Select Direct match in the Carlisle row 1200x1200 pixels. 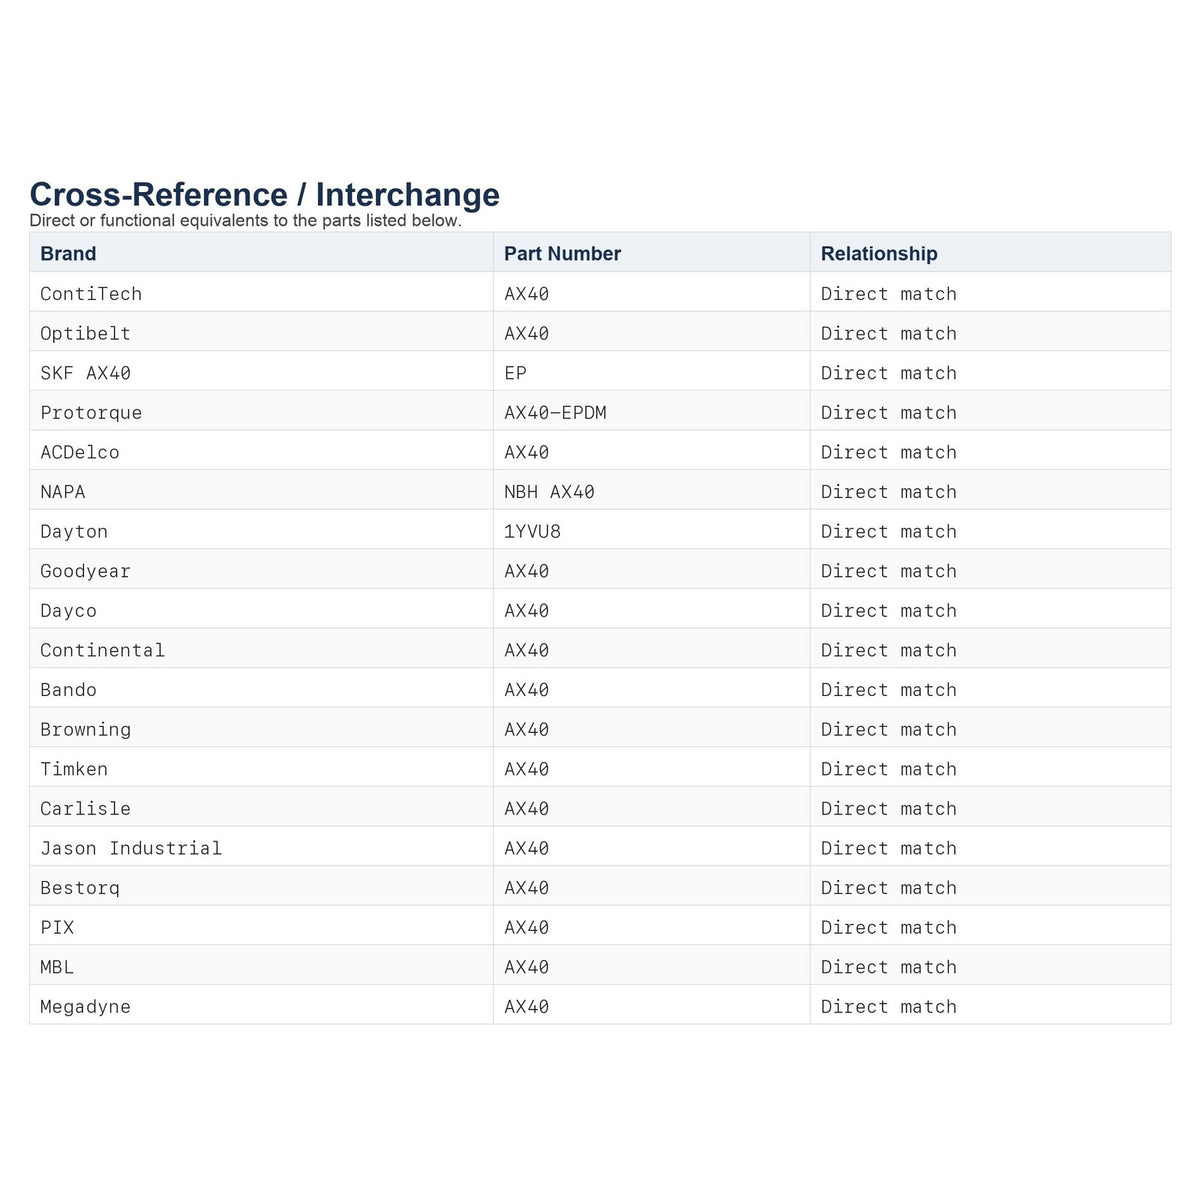[889, 809]
